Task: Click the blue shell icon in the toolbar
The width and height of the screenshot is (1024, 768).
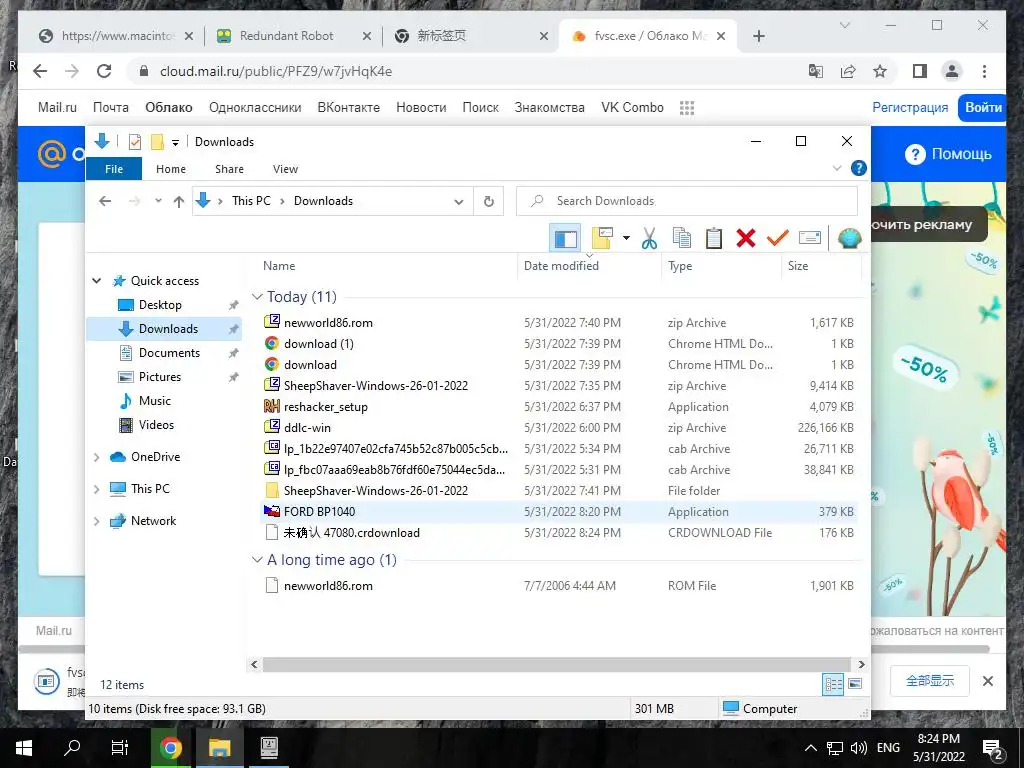Action: 849,238
